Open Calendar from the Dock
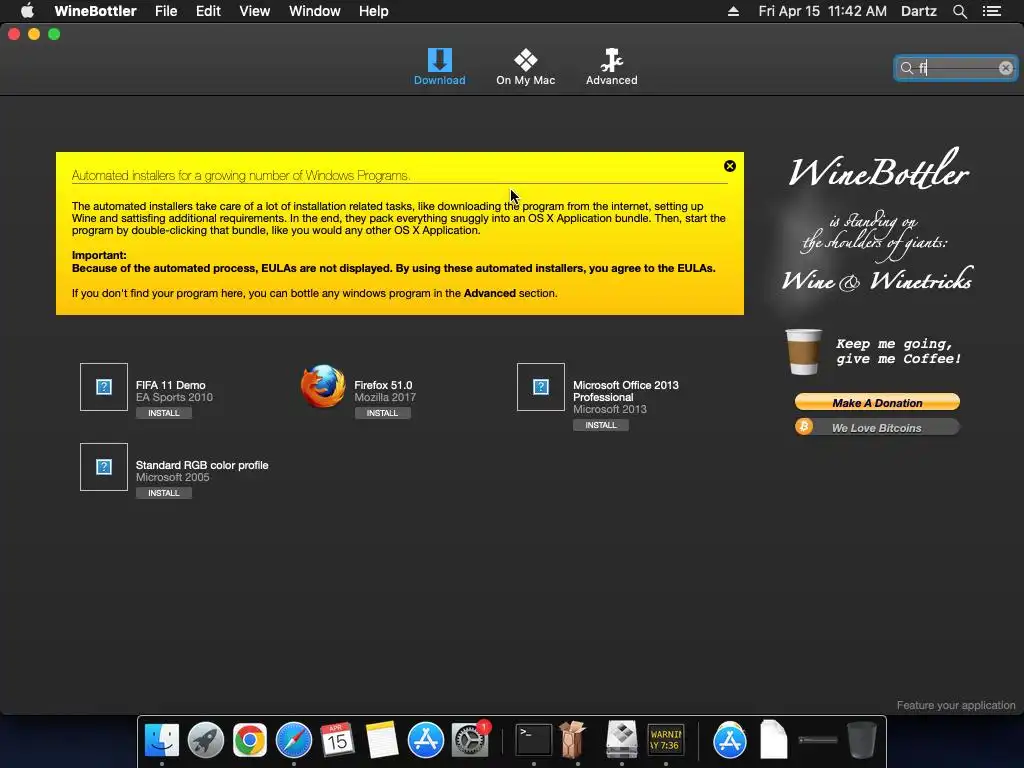The image size is (1024, 768). tap(338, 740)
